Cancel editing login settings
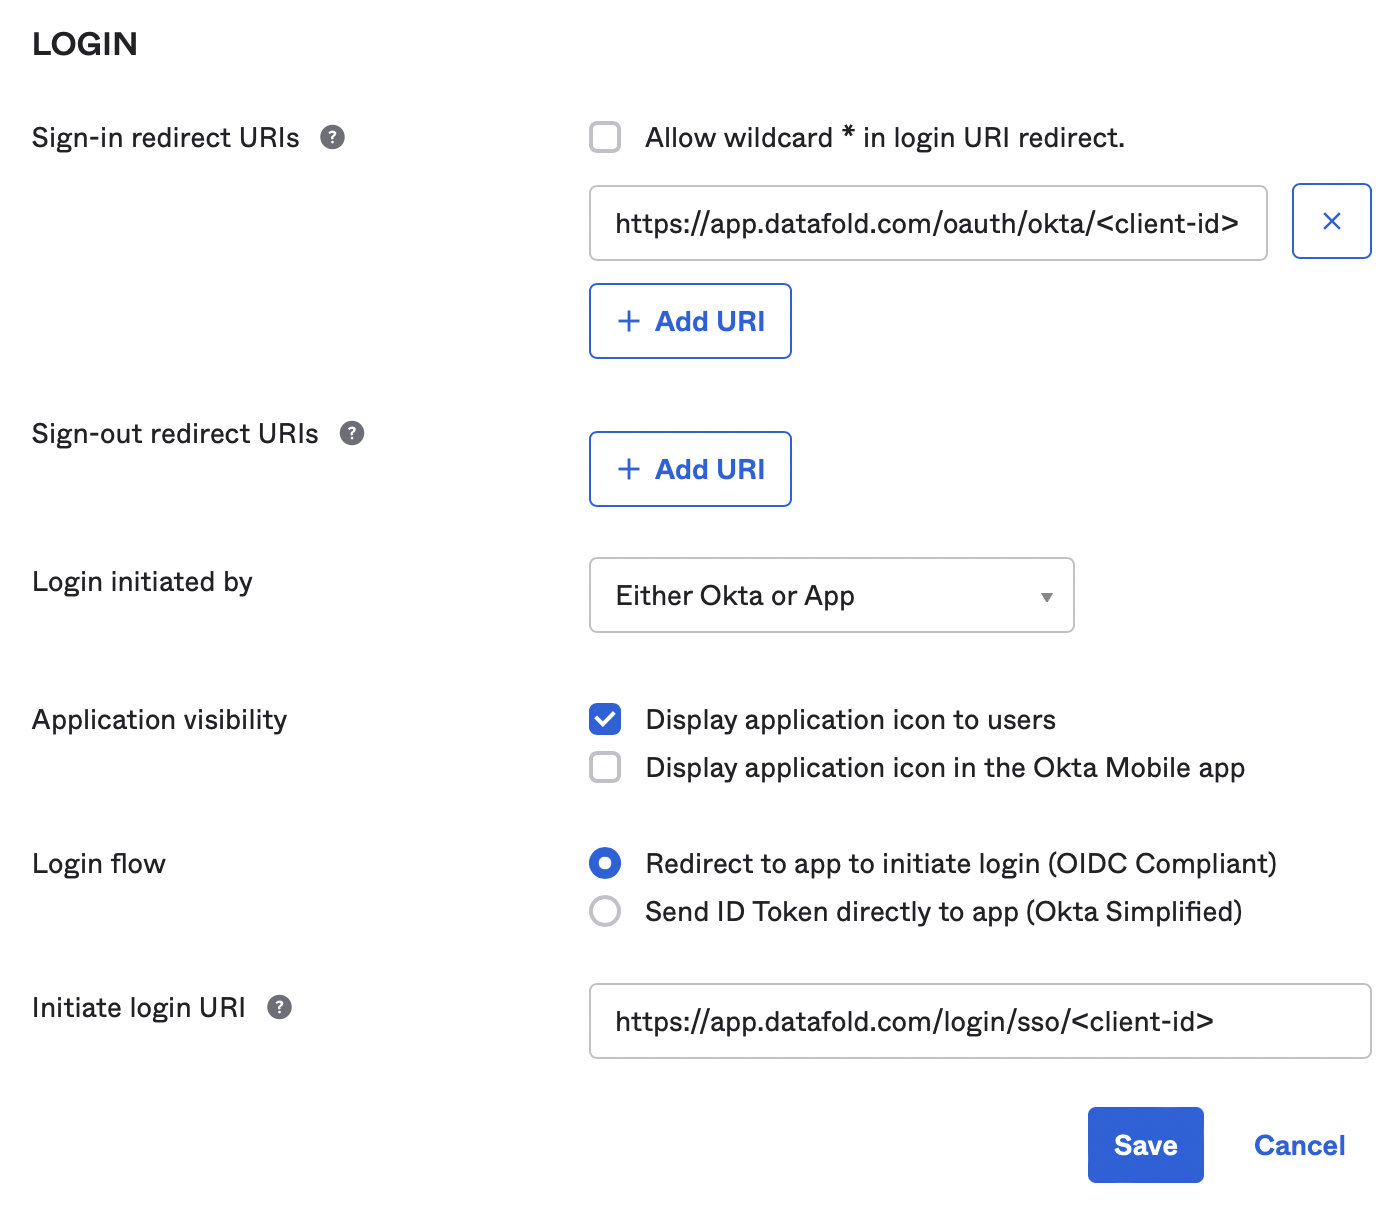 click(1299, 1145)
